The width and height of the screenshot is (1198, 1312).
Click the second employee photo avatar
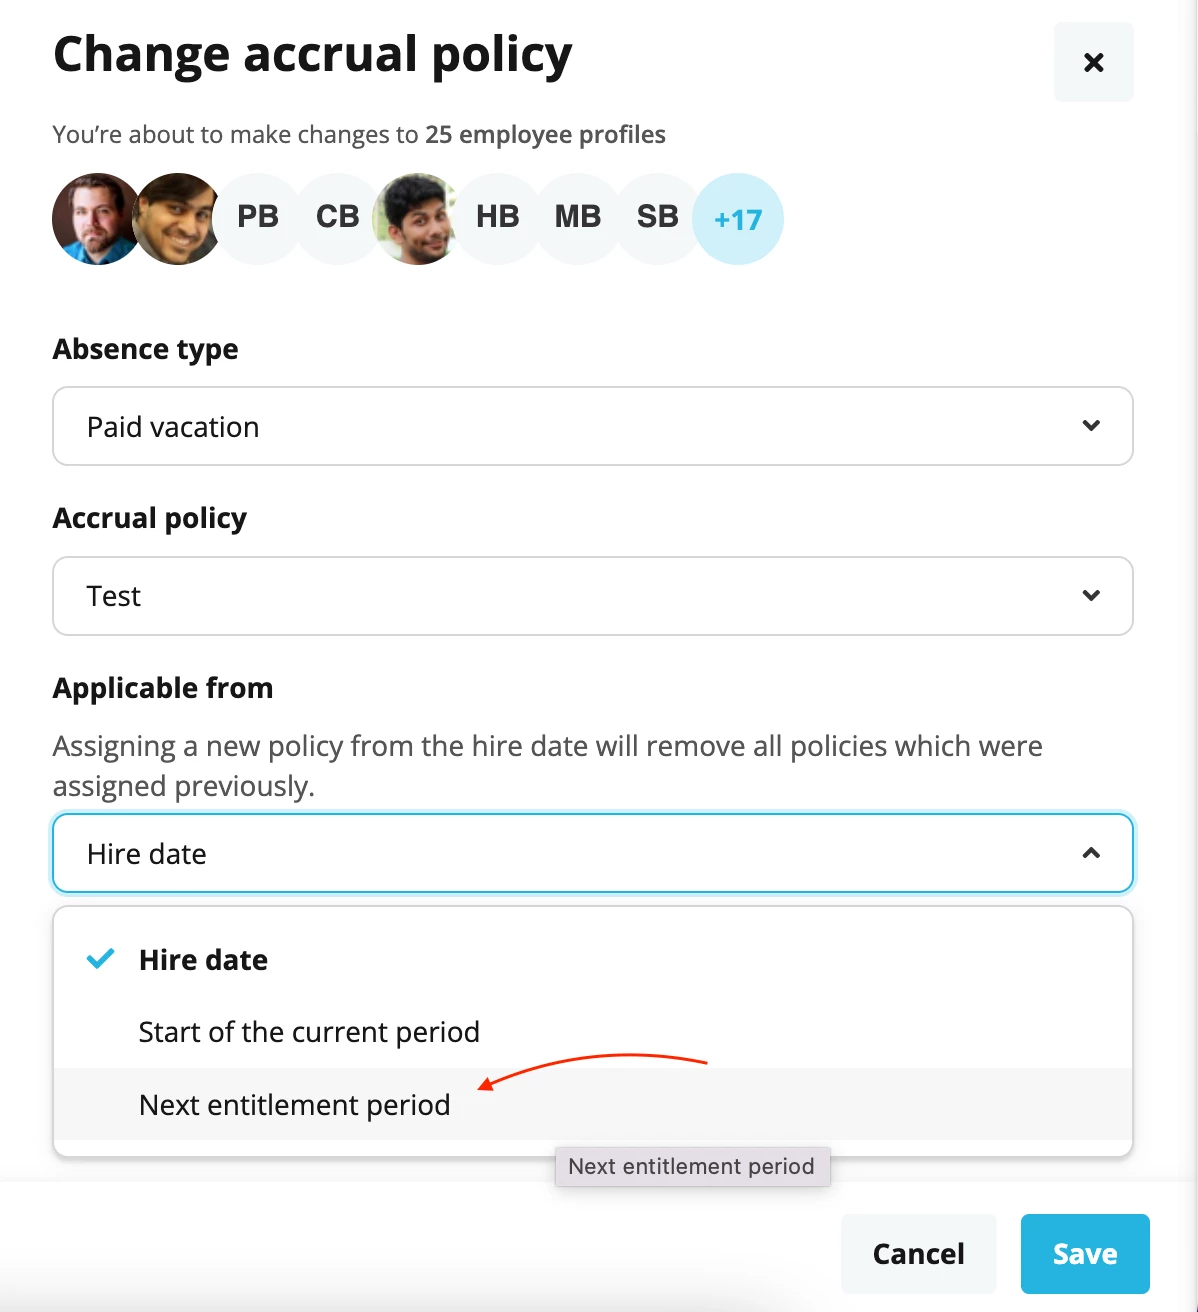coord(177,219)
